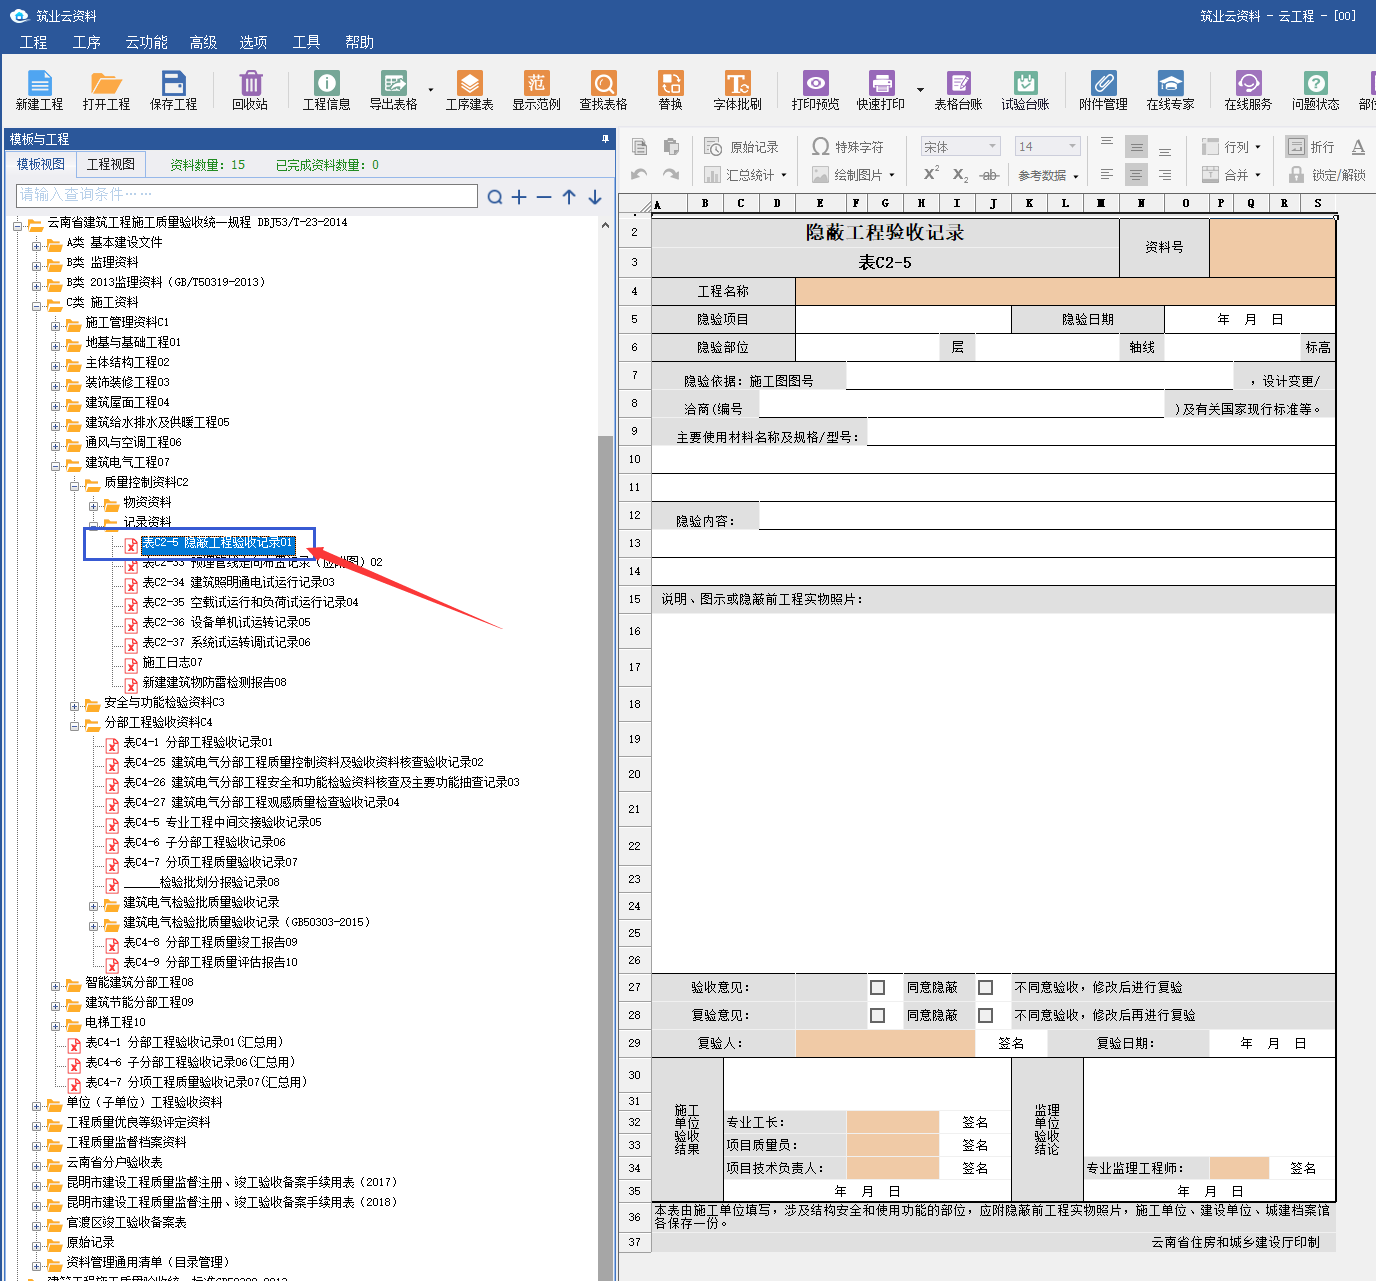Tick 不同意验收 checkbox in 验收意见 row
The image size is (1376, 1281).
(985, 987)
